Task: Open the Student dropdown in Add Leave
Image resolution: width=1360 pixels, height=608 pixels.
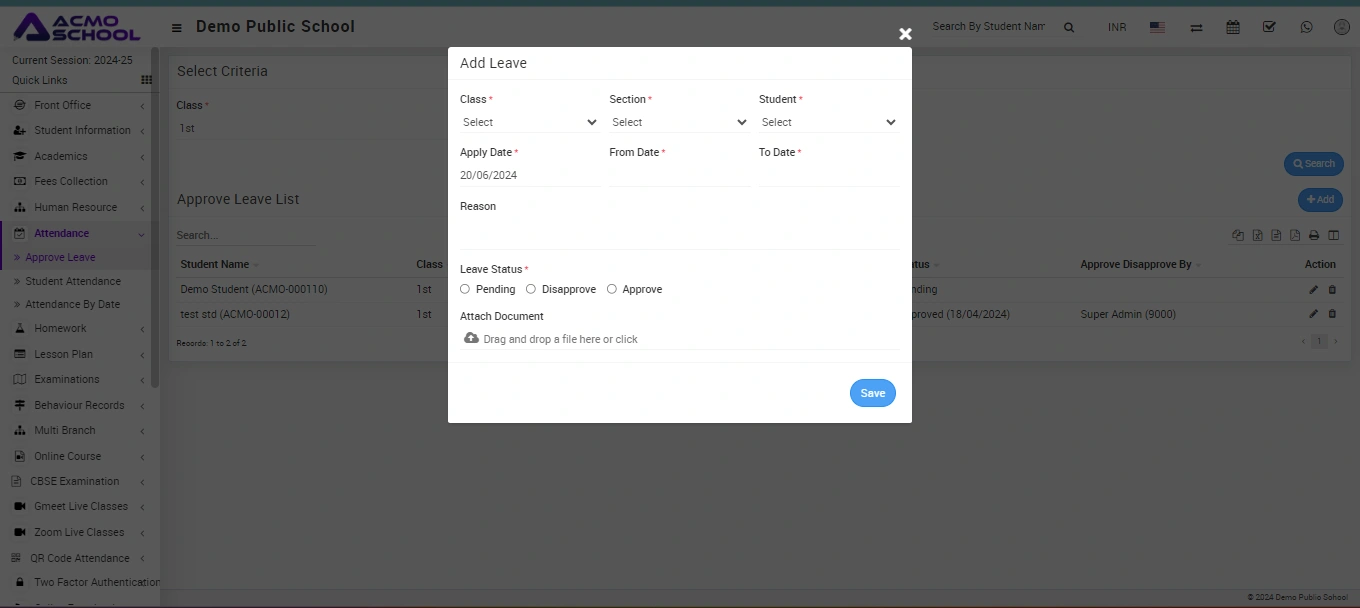Action: pyautogui.click(x=828, y=122)
